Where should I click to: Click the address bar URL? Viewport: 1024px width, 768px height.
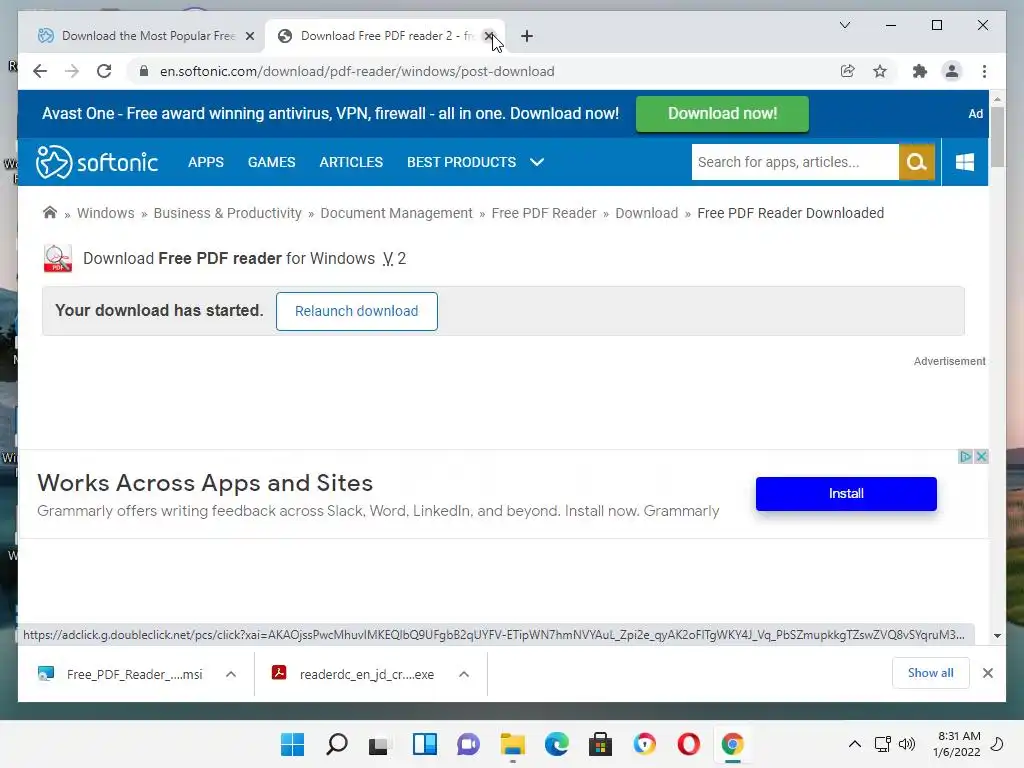tap(357, 71)
